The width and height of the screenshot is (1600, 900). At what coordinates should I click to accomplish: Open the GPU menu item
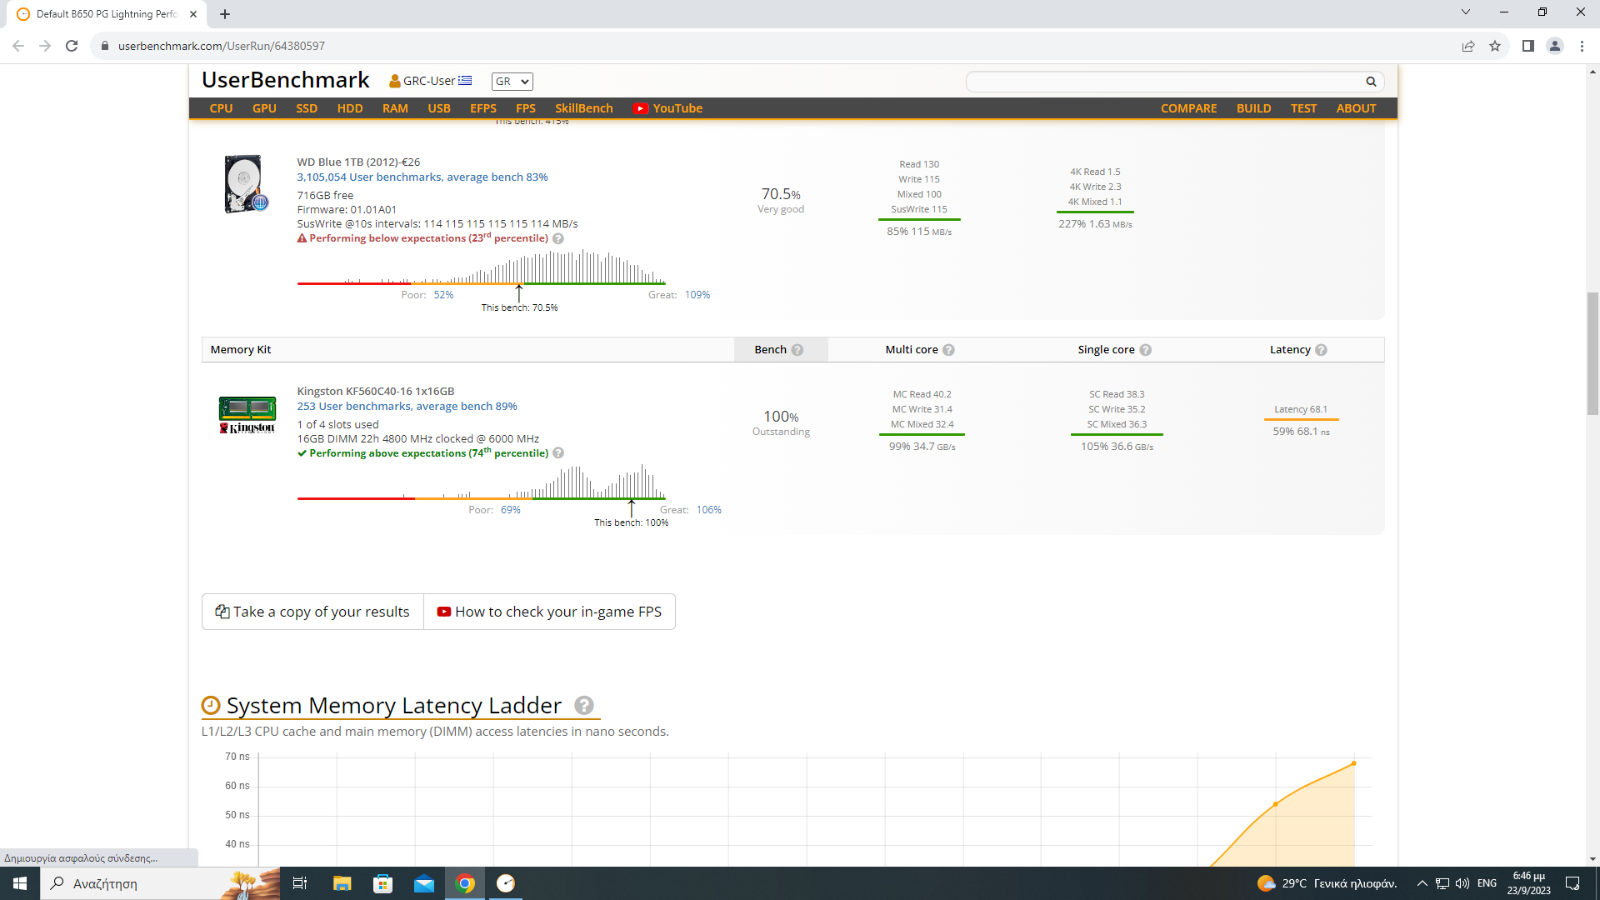pyautogui.click(x=264, y=108)
